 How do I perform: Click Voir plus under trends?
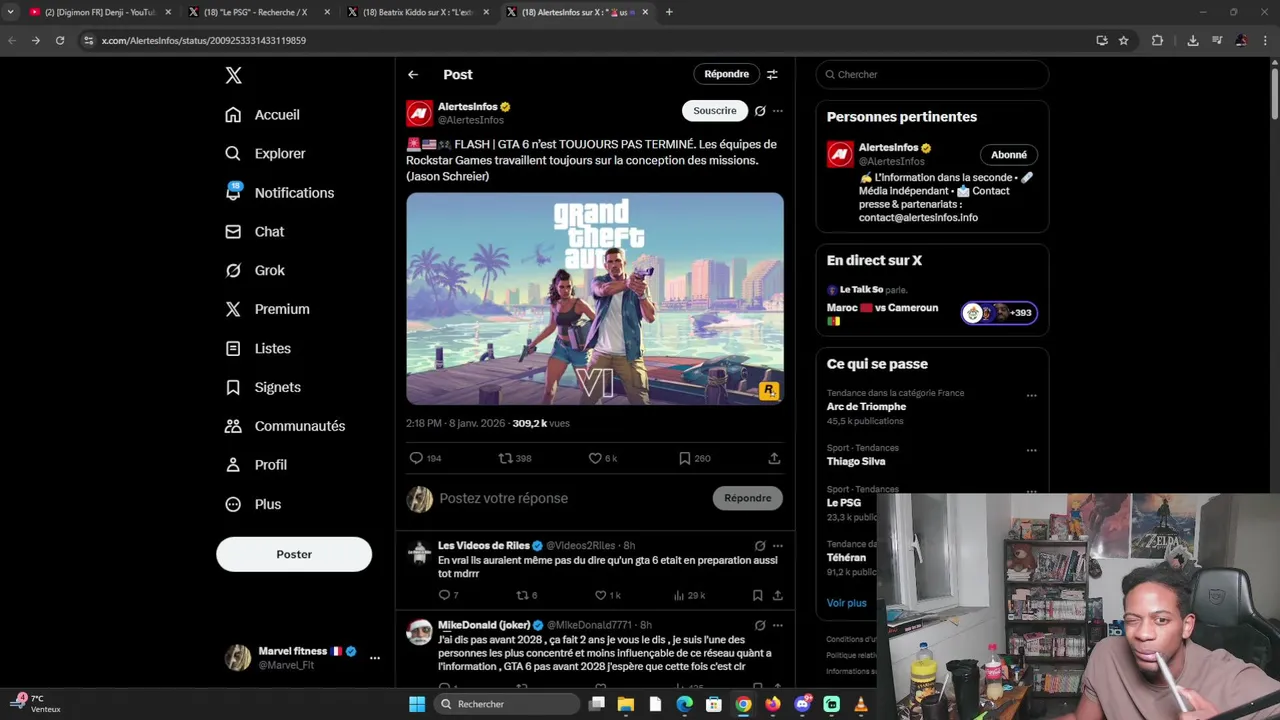pos(847,603)
